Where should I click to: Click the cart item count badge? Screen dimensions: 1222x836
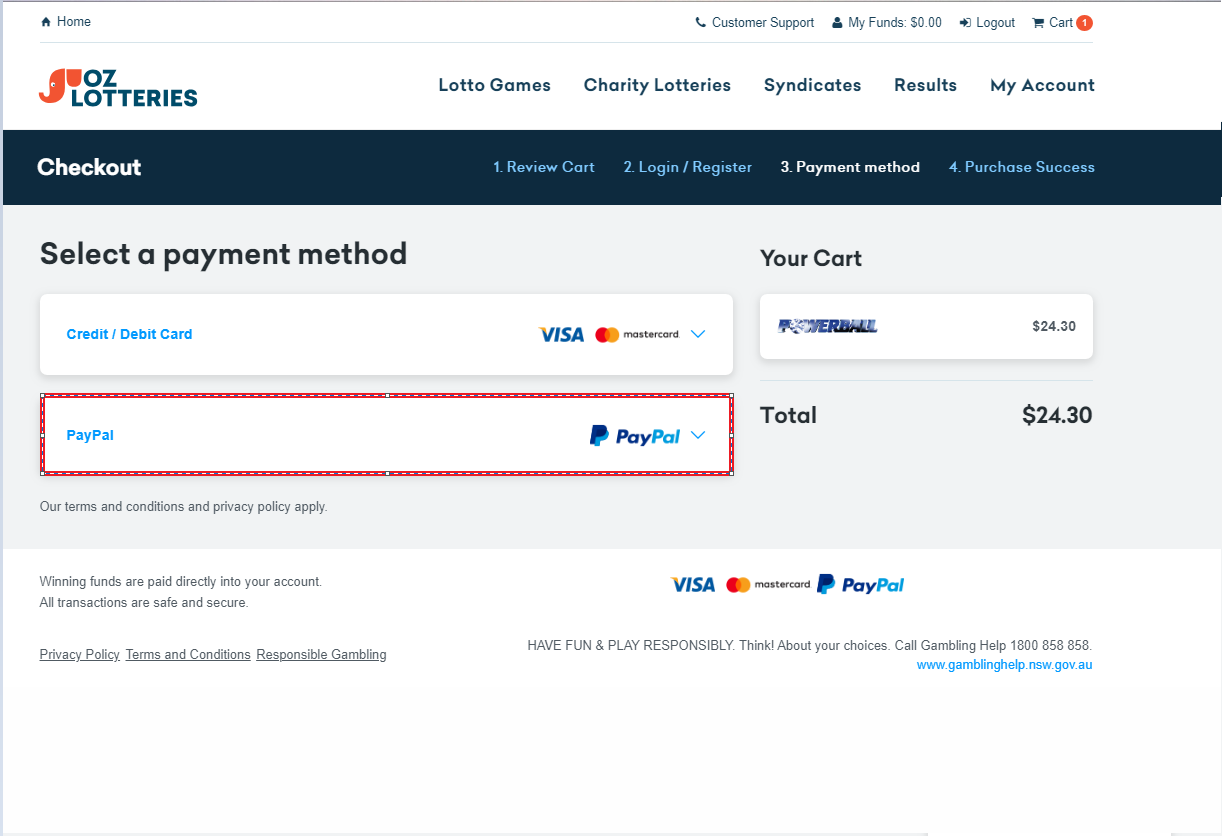point(1084,23)
